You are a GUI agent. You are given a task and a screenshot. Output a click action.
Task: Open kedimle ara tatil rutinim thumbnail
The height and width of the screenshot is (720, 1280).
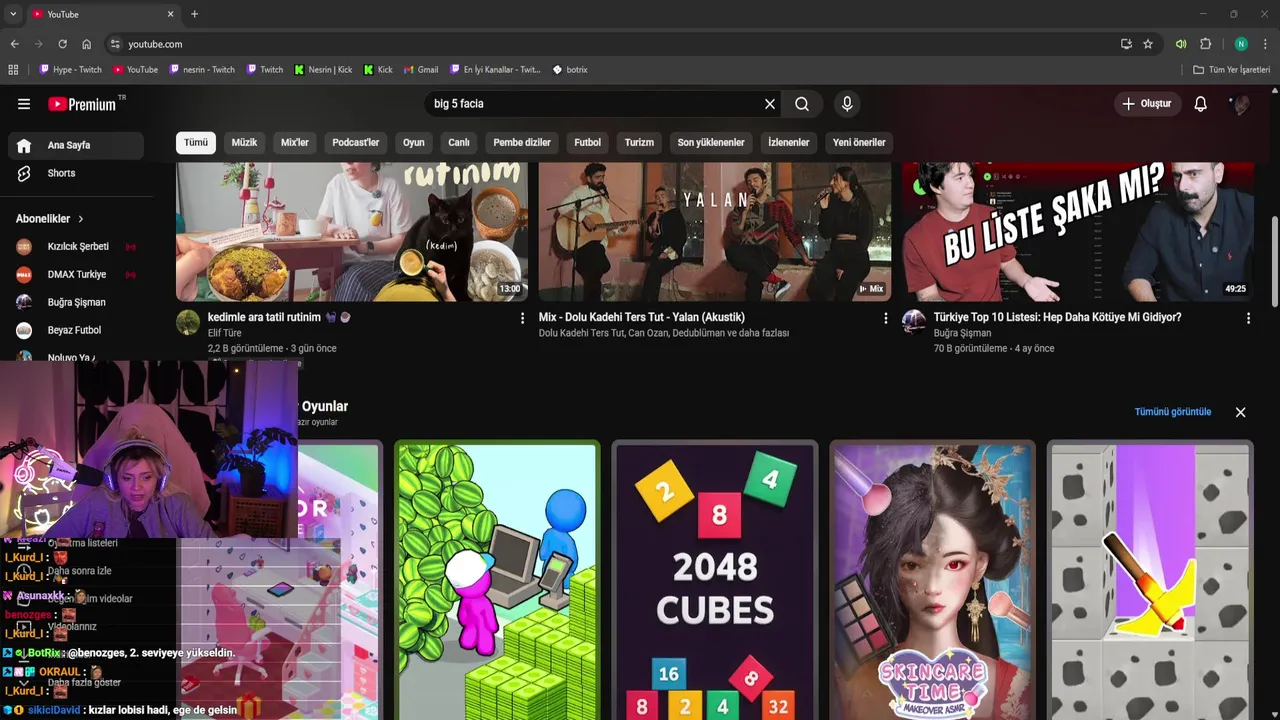352,232
